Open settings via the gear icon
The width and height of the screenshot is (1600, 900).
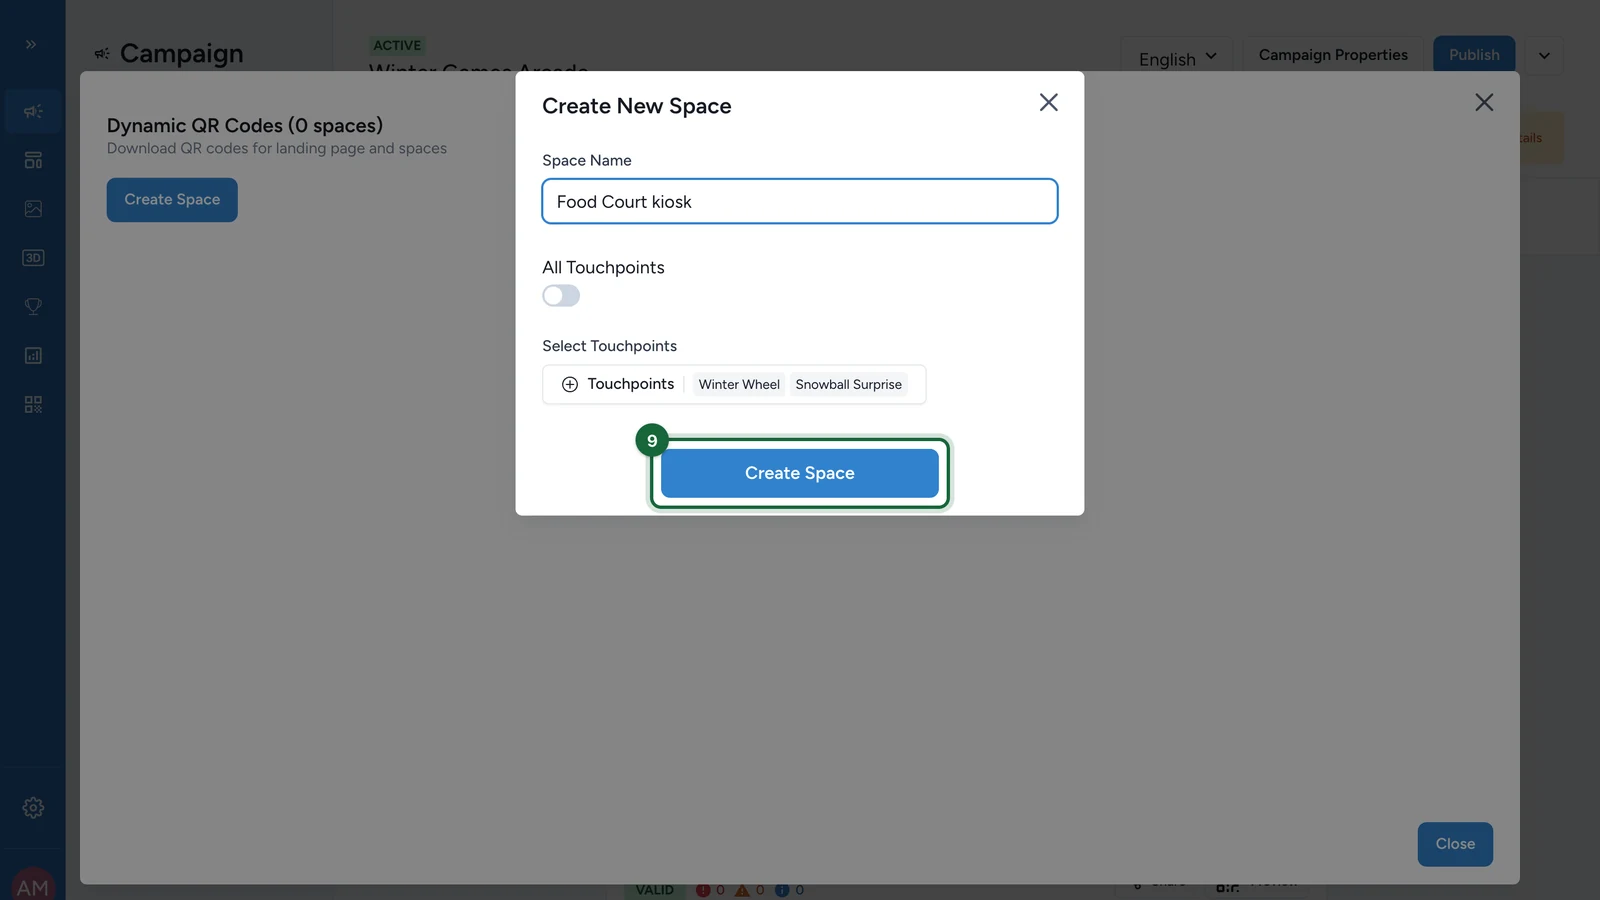coord(33,808)
